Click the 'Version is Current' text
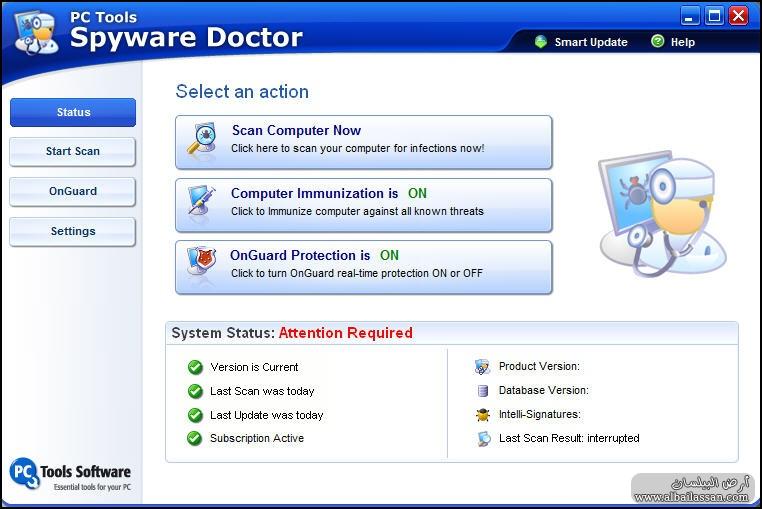This screenshot has width=762, height=509. pos(254,368)
